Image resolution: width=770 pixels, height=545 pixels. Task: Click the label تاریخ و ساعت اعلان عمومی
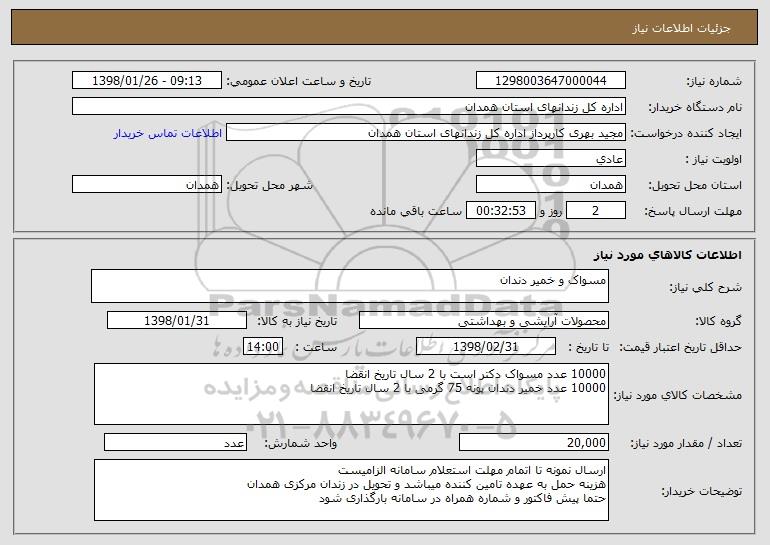click(299, 82)
